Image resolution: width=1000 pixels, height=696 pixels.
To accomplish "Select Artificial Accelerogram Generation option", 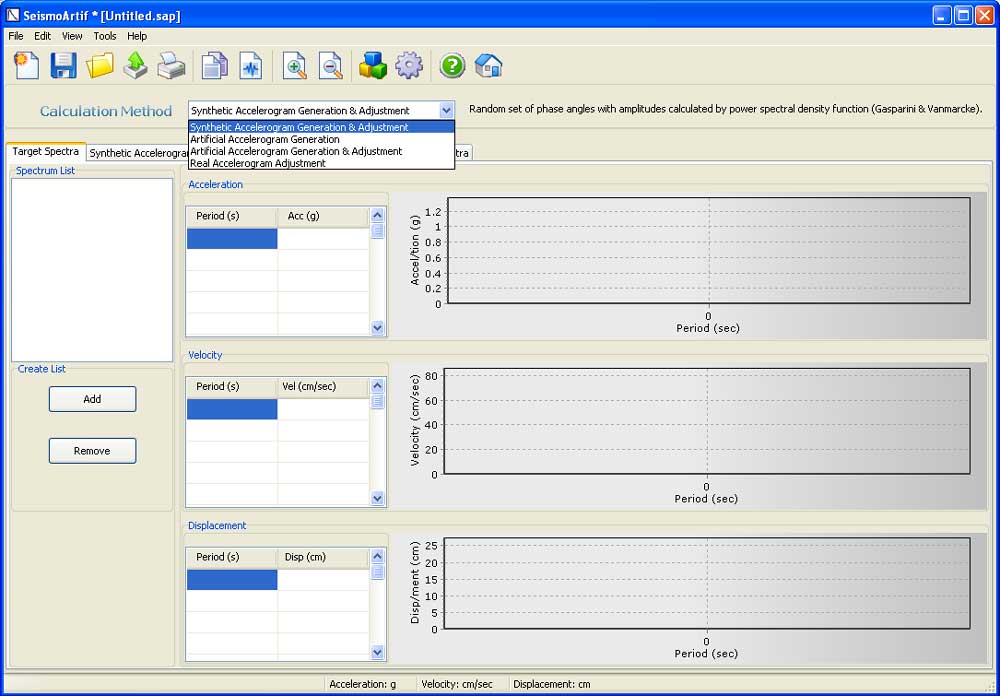I will click(321, 139).
